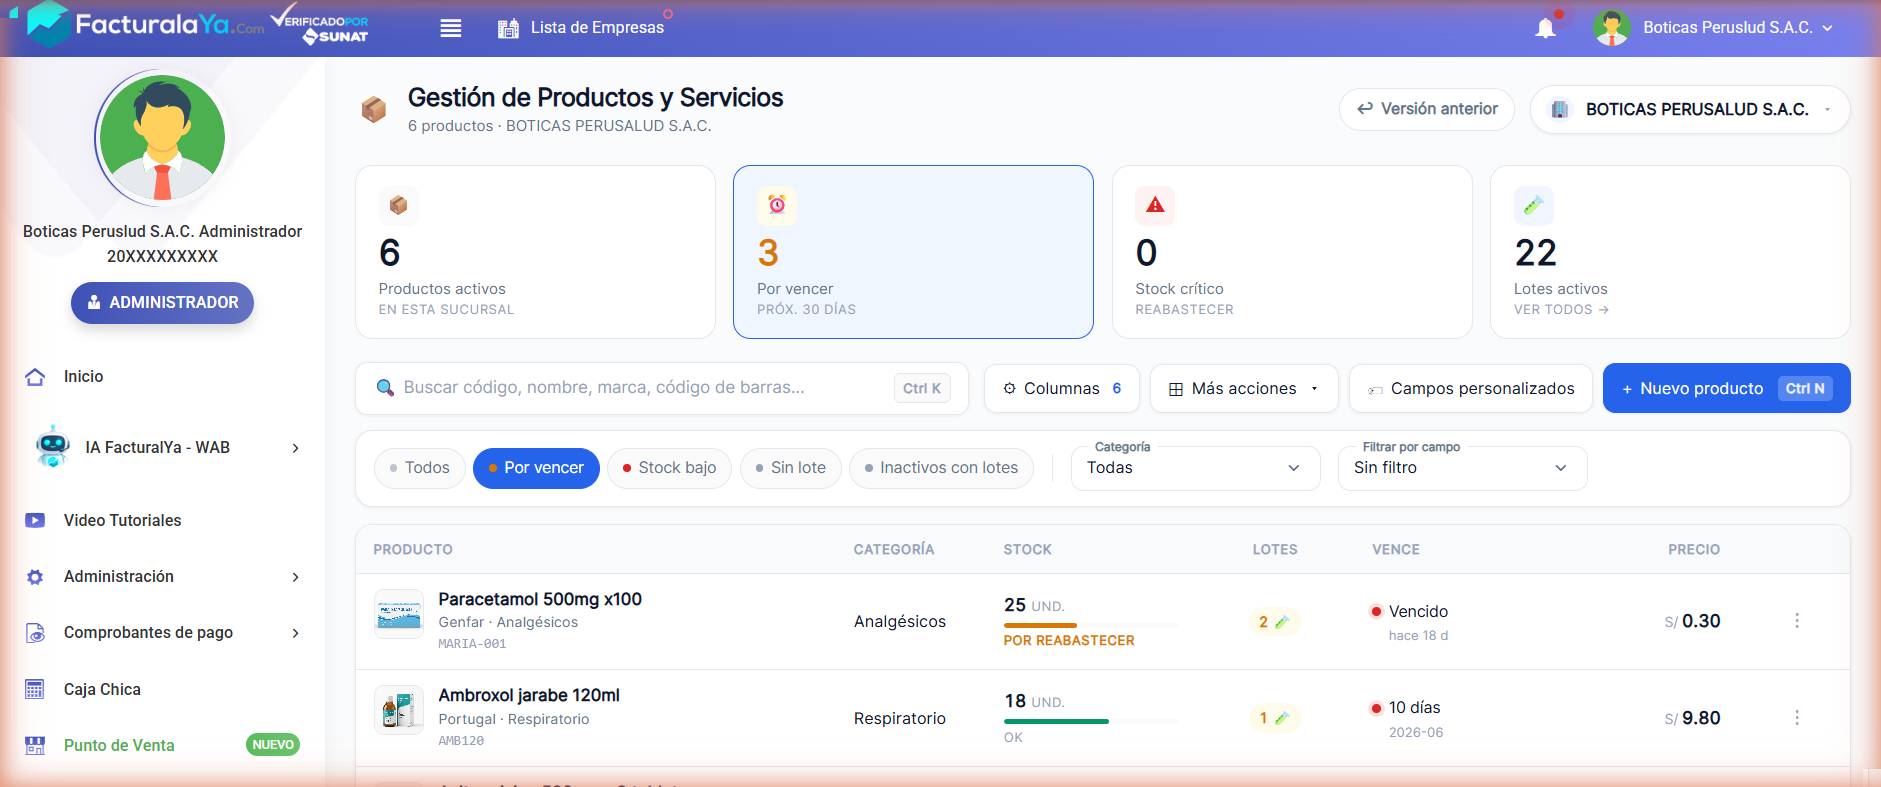The width and height of the screenshot is (1881, 787).
Task: Click the Ambroxol jarabe 120ml product name
Action: [529, 695]
